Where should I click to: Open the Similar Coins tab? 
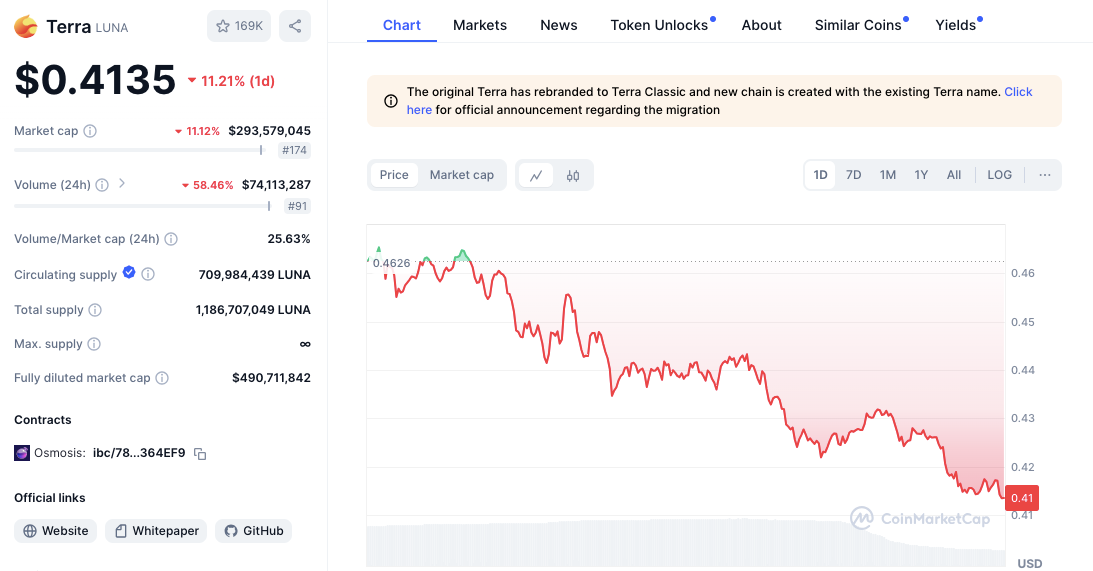click(x=858, y=25)
